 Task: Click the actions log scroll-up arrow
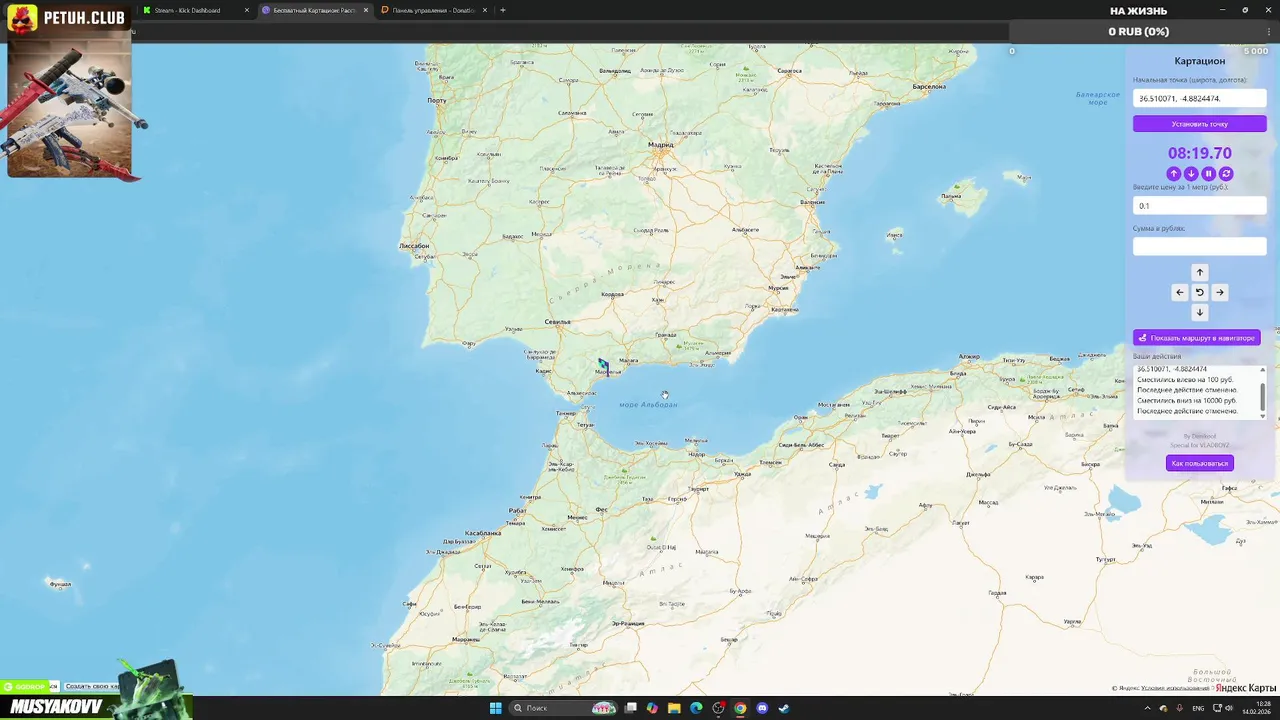click(x=1263, y=370)
